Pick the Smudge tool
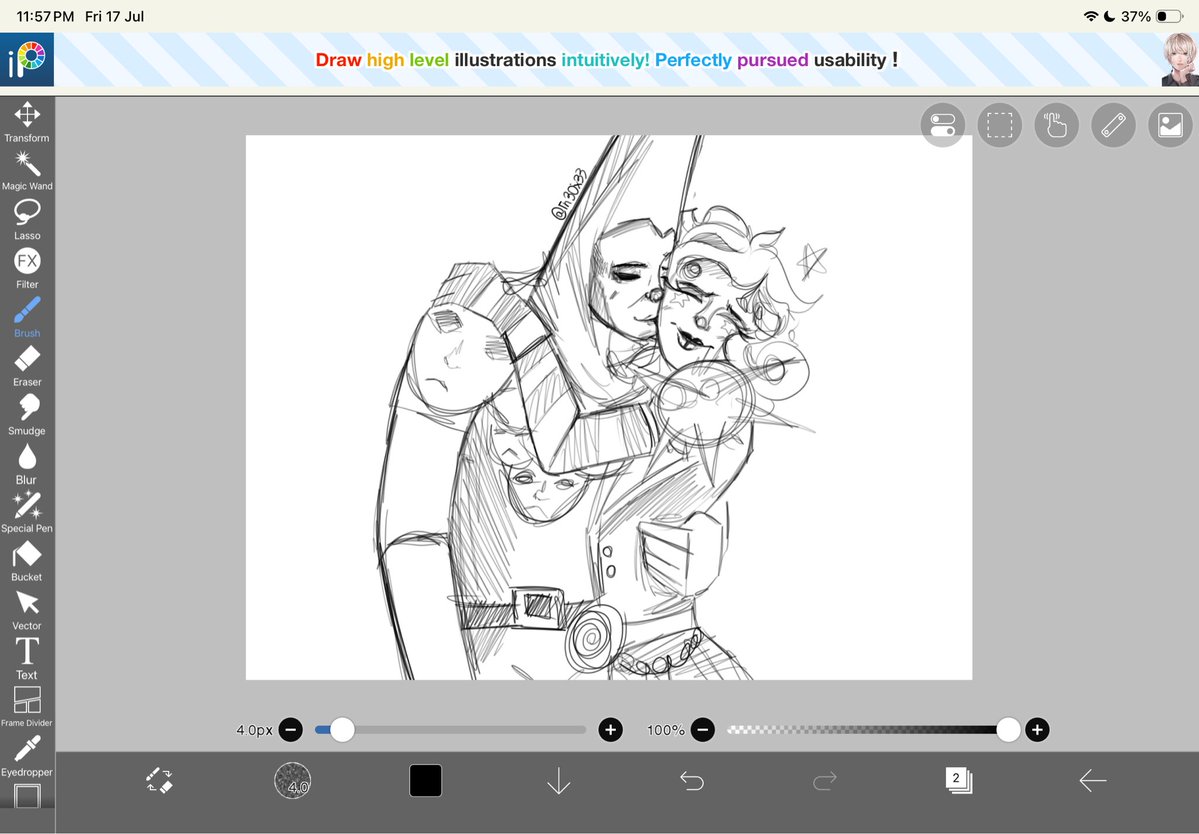Image resolution: width=1199 pixels, height=834 pixels. pyautogui.click(x=27, y=415)
